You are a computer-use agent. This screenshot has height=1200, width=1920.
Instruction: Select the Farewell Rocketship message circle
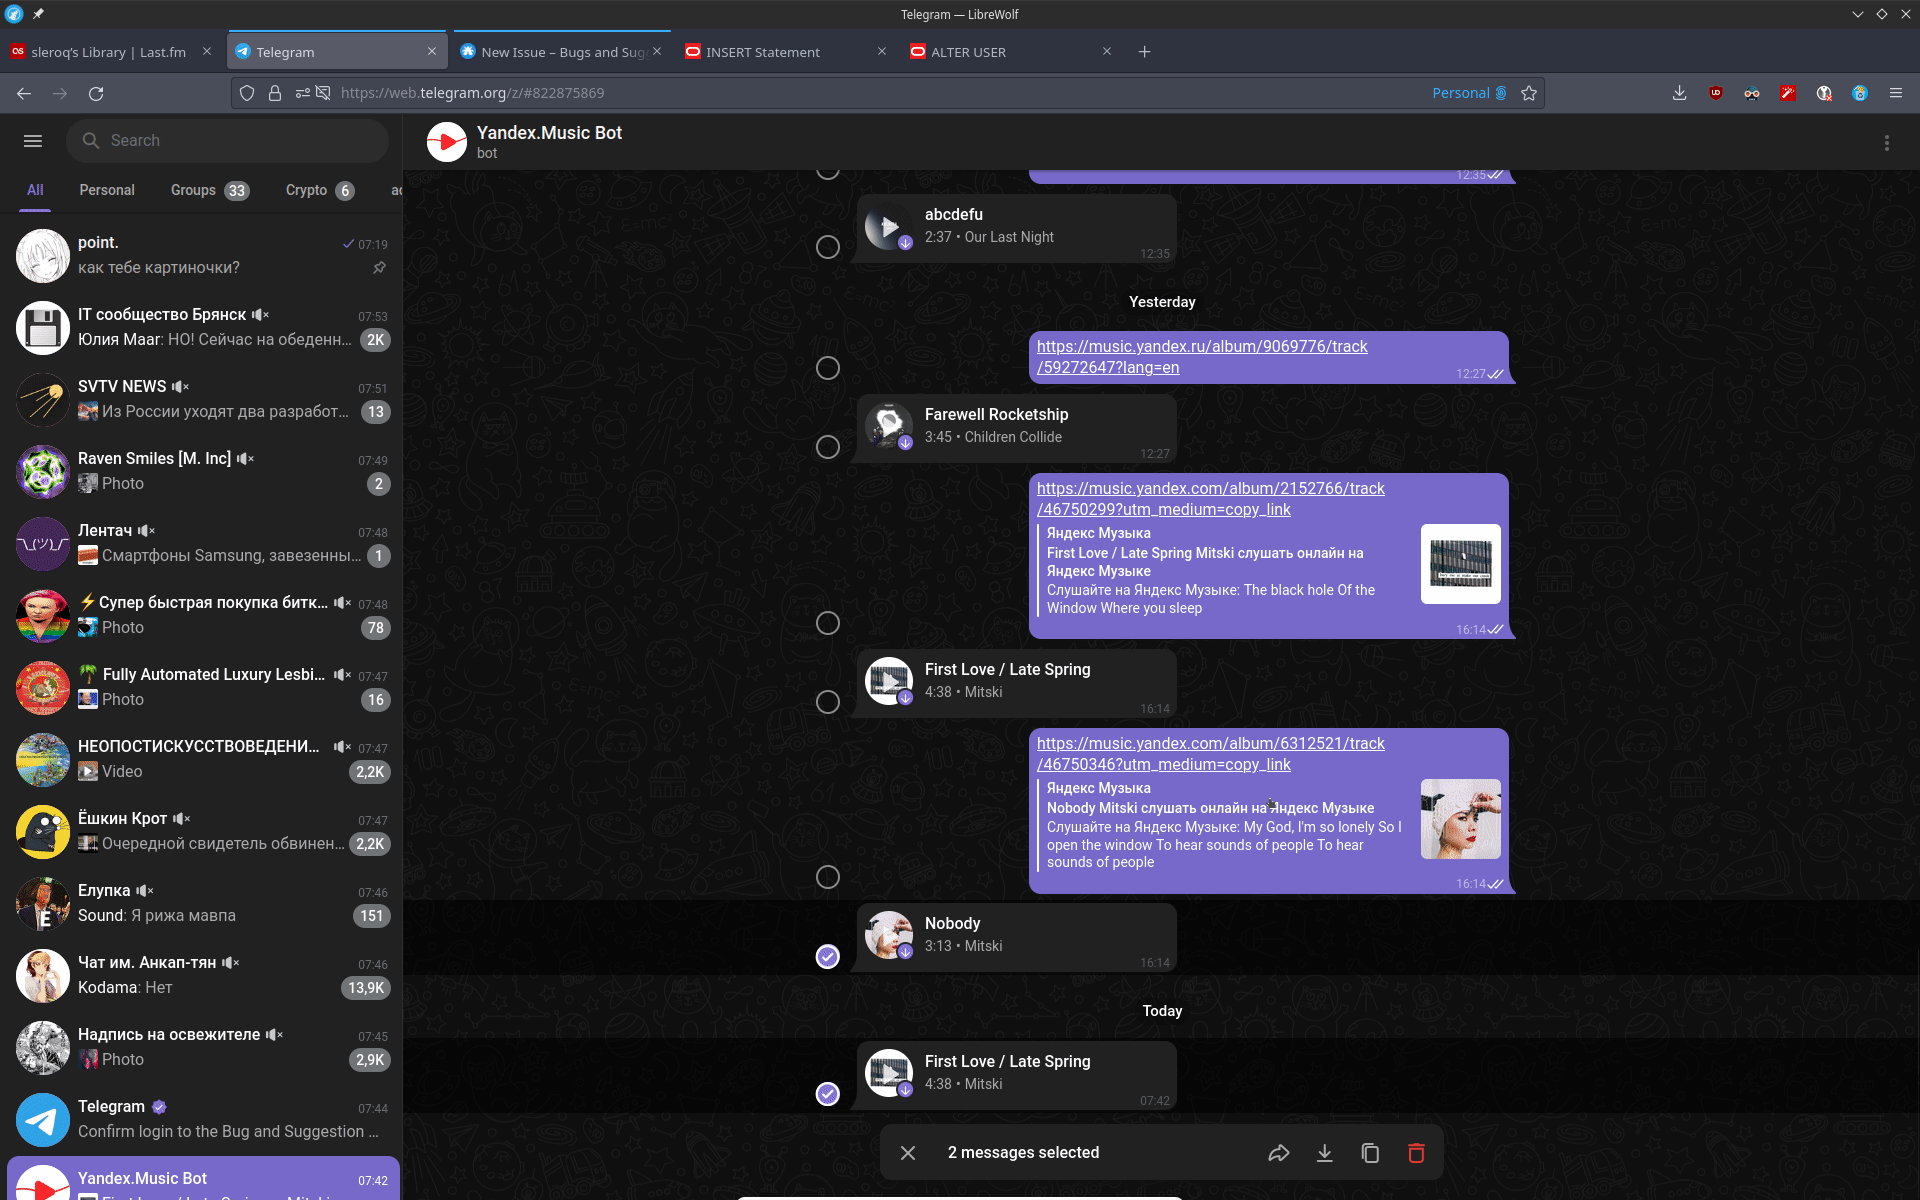coord(827,447)
